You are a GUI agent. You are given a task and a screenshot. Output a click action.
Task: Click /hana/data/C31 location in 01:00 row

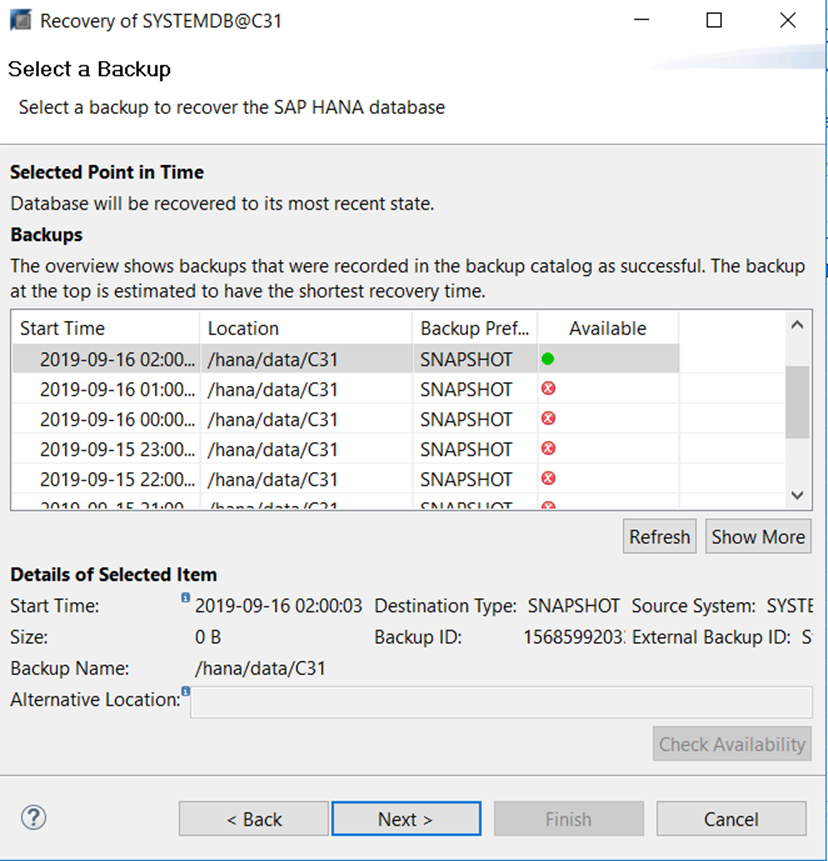point(272,389)
